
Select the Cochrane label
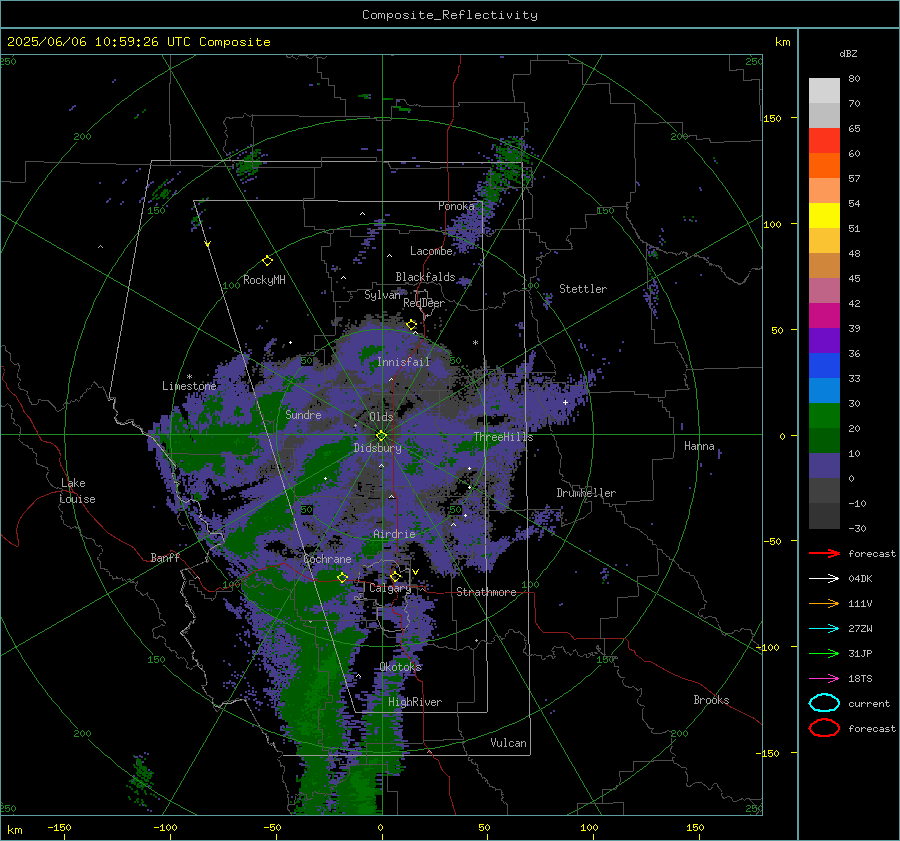327,559
